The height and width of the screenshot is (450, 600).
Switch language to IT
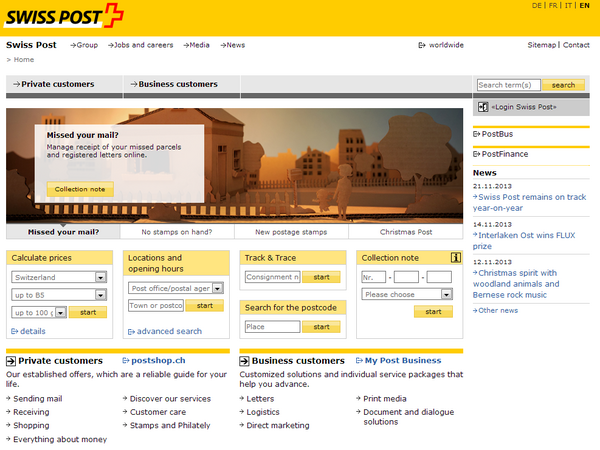[568, 5]
